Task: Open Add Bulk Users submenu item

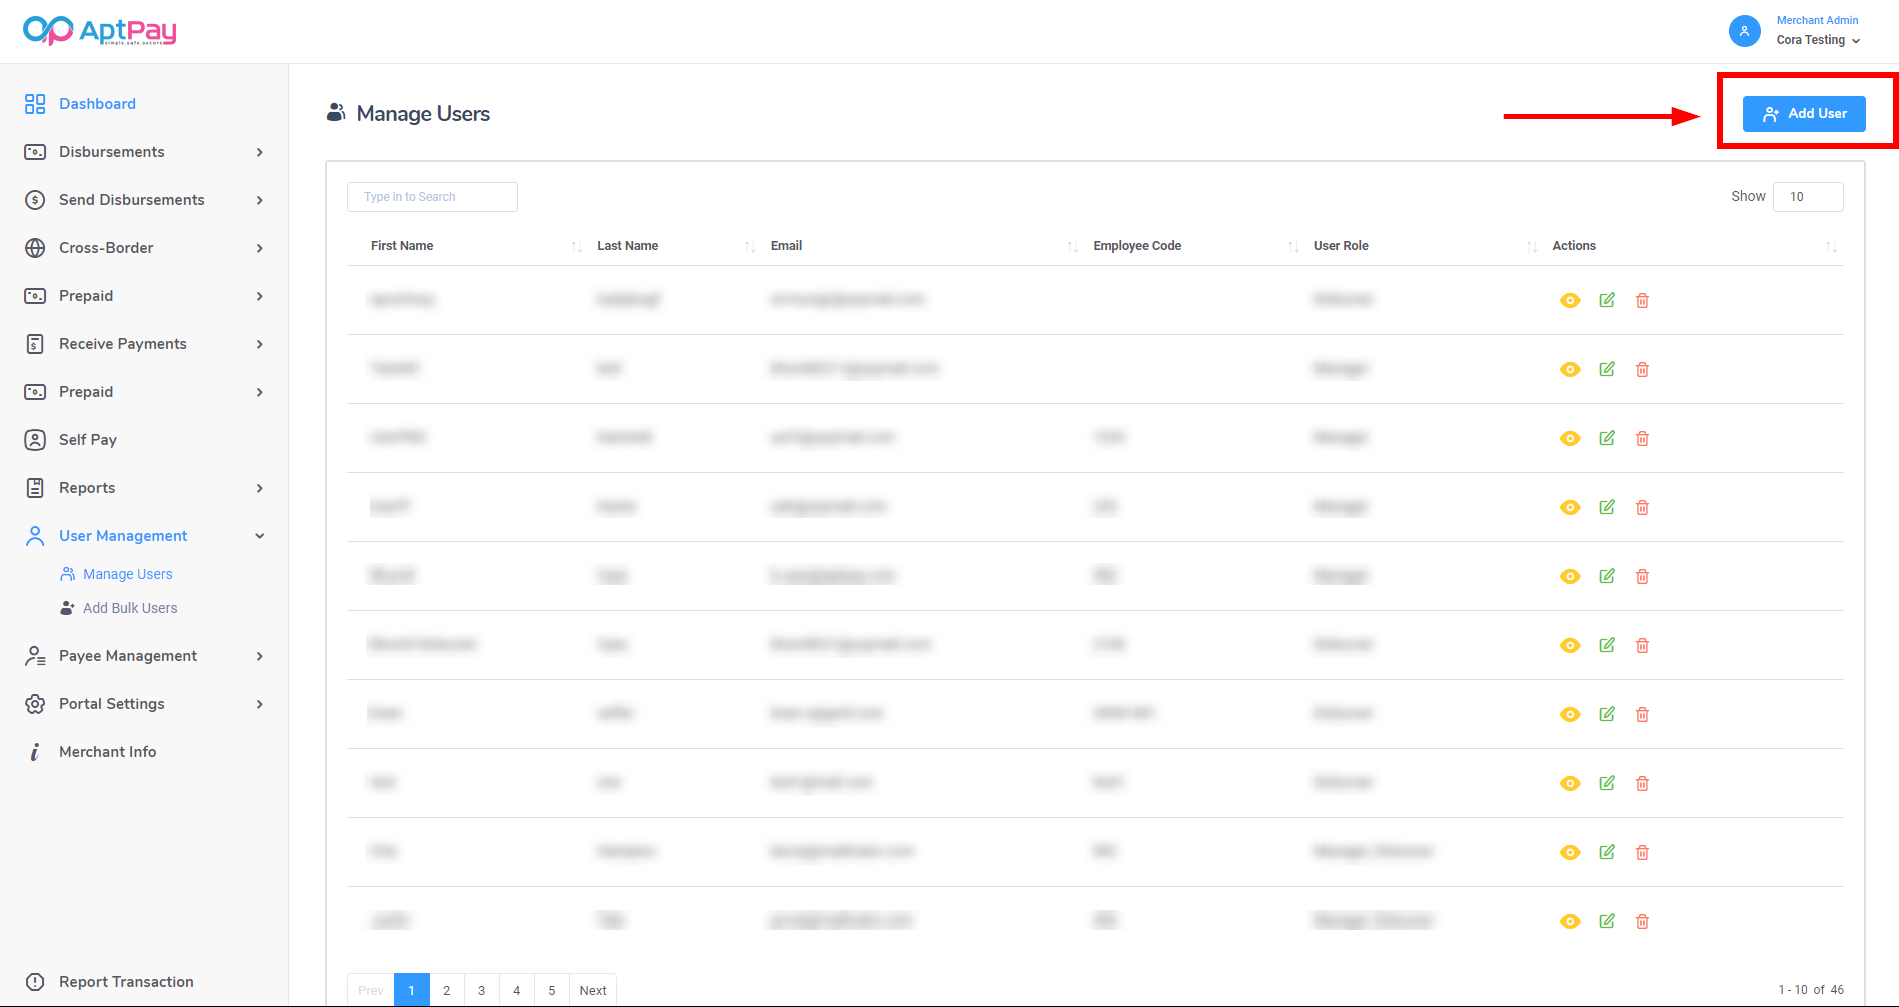Action: 130,608
